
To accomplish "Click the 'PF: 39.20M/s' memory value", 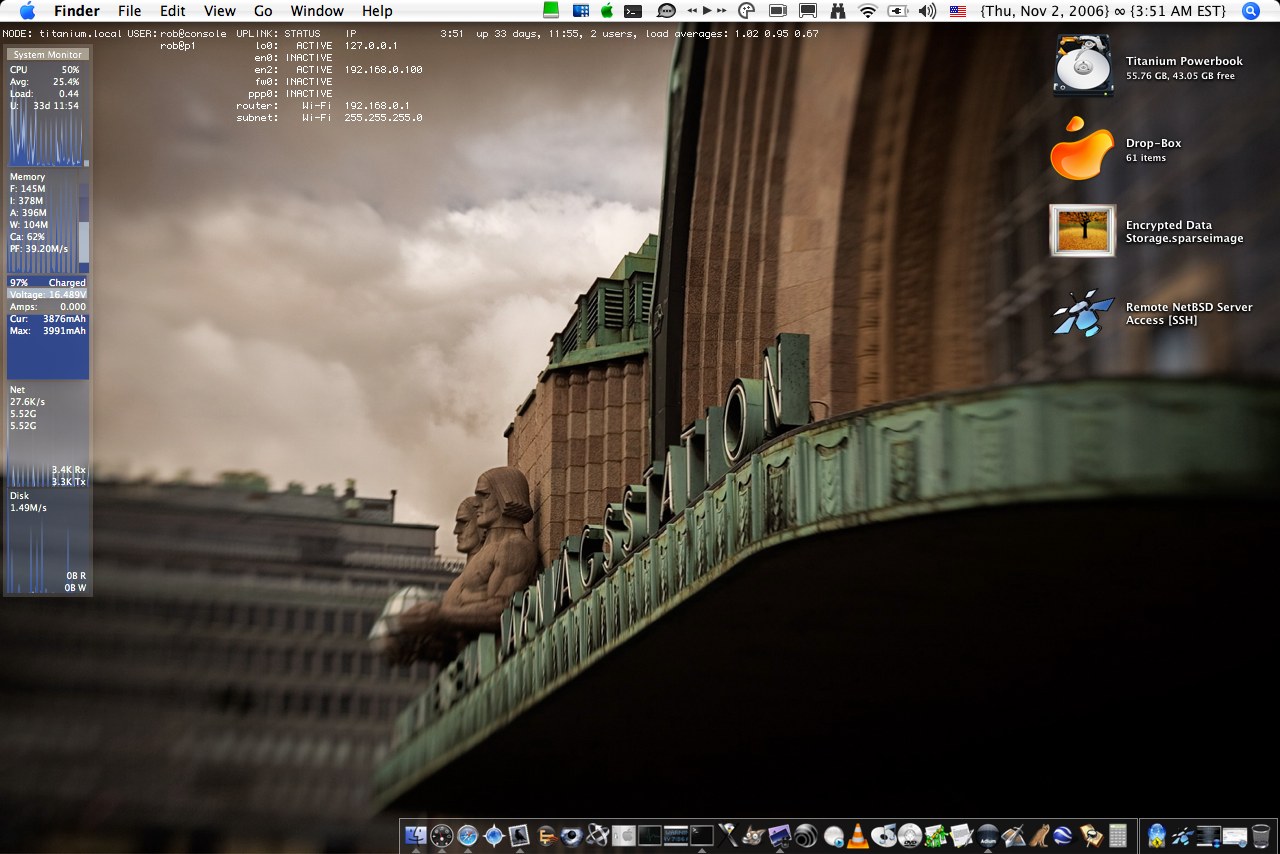I will (39, 249).
